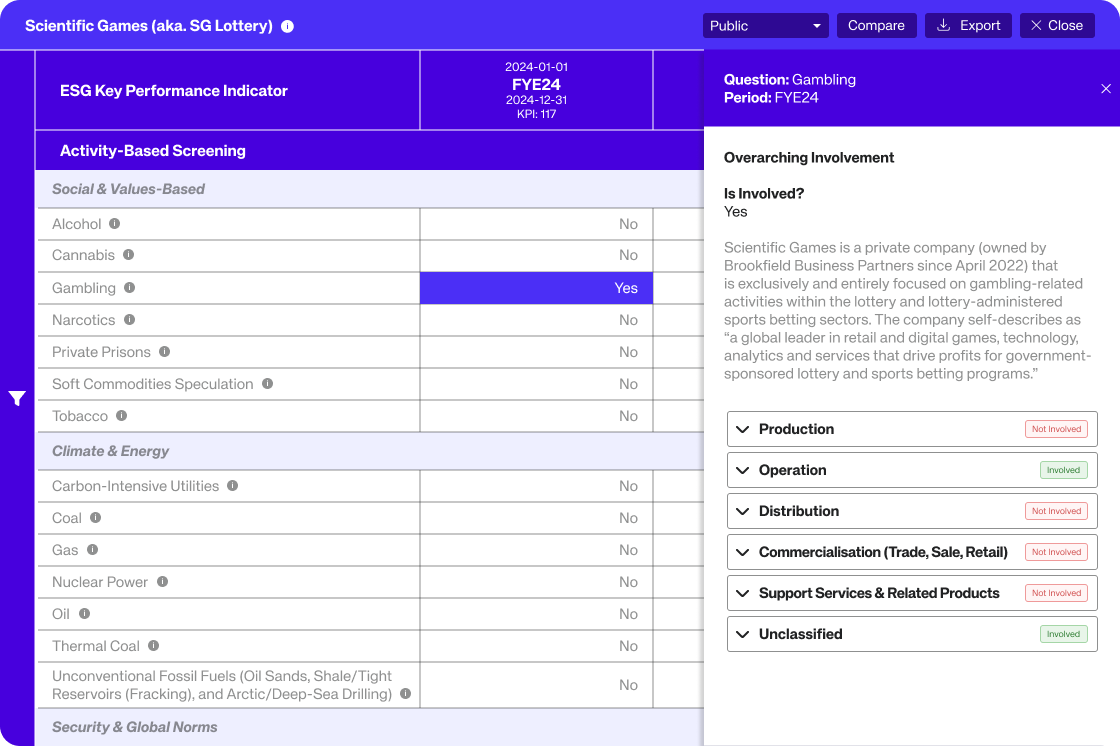Select the Gambling Yes cell for FYE24
The image size is (1120, 746).
click(x=536, y=288)
